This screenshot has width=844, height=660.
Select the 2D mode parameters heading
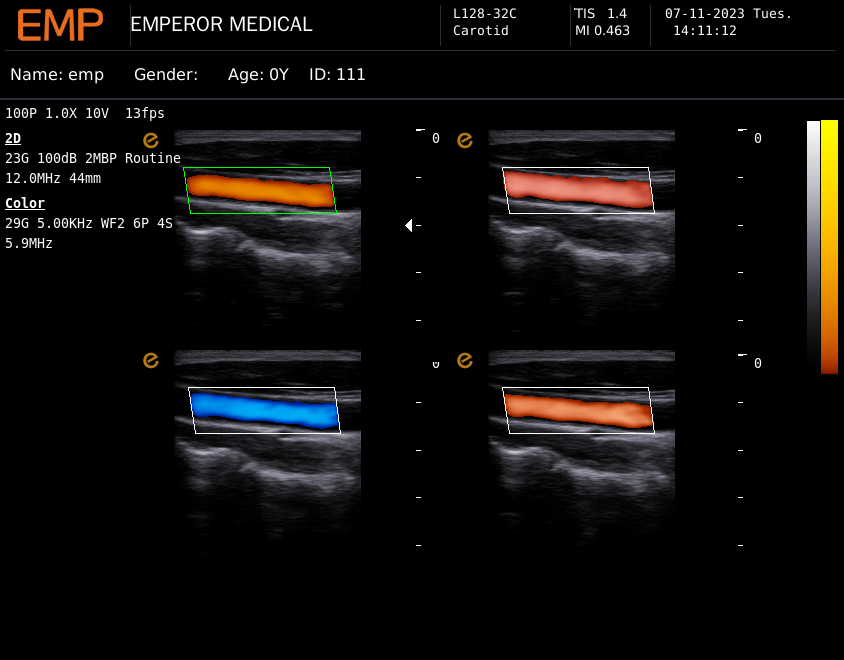coord(13,138)
